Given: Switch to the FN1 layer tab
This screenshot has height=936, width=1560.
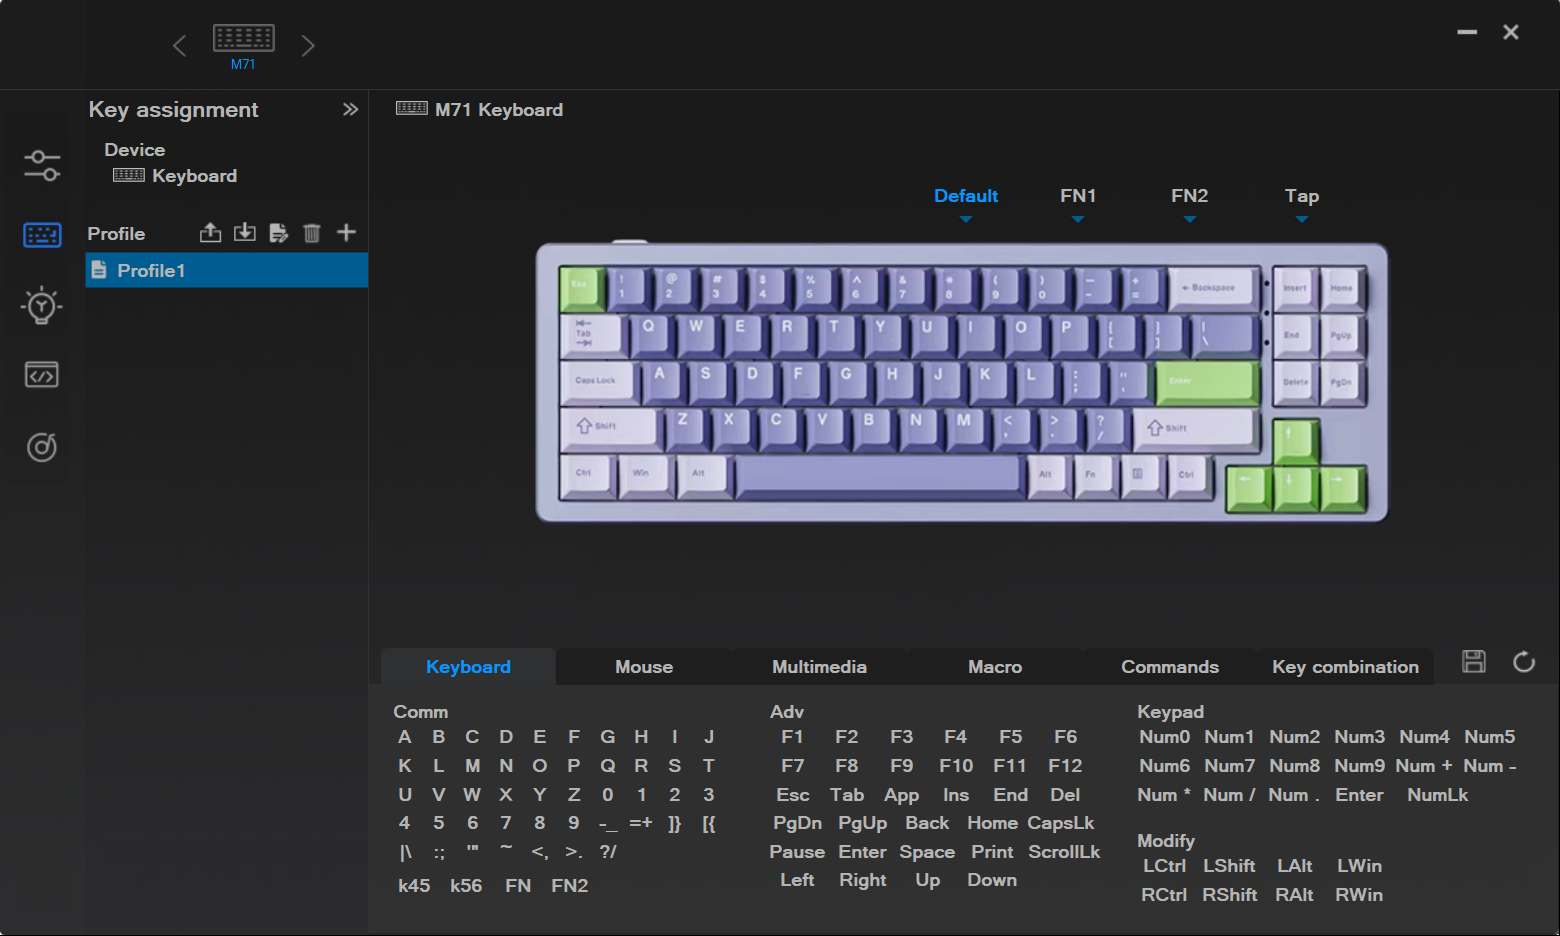Looking at the screenshot, I should pyautogui.click(x=1078, y=196).
